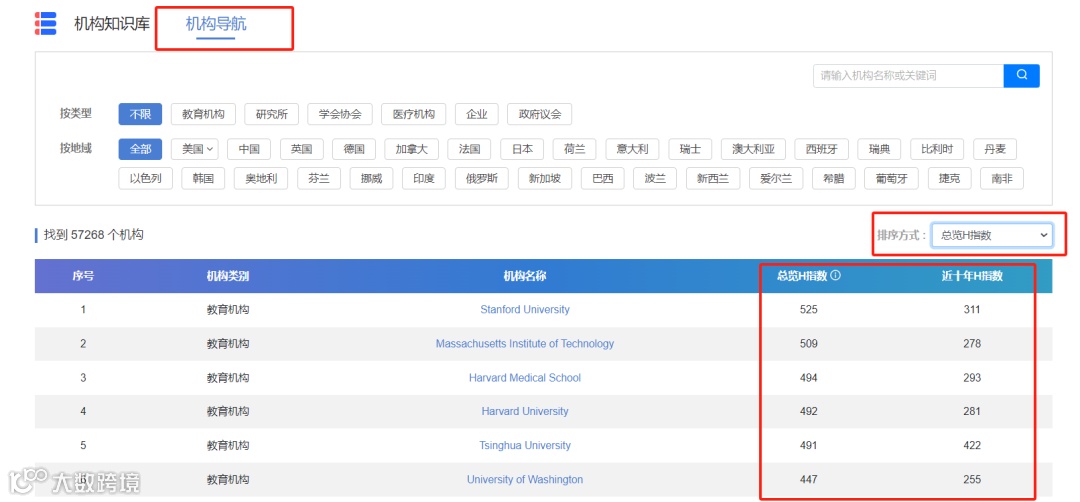Filter region by 瑞典
Screen dimensions: 1080x502
click(x=880, y=149)
